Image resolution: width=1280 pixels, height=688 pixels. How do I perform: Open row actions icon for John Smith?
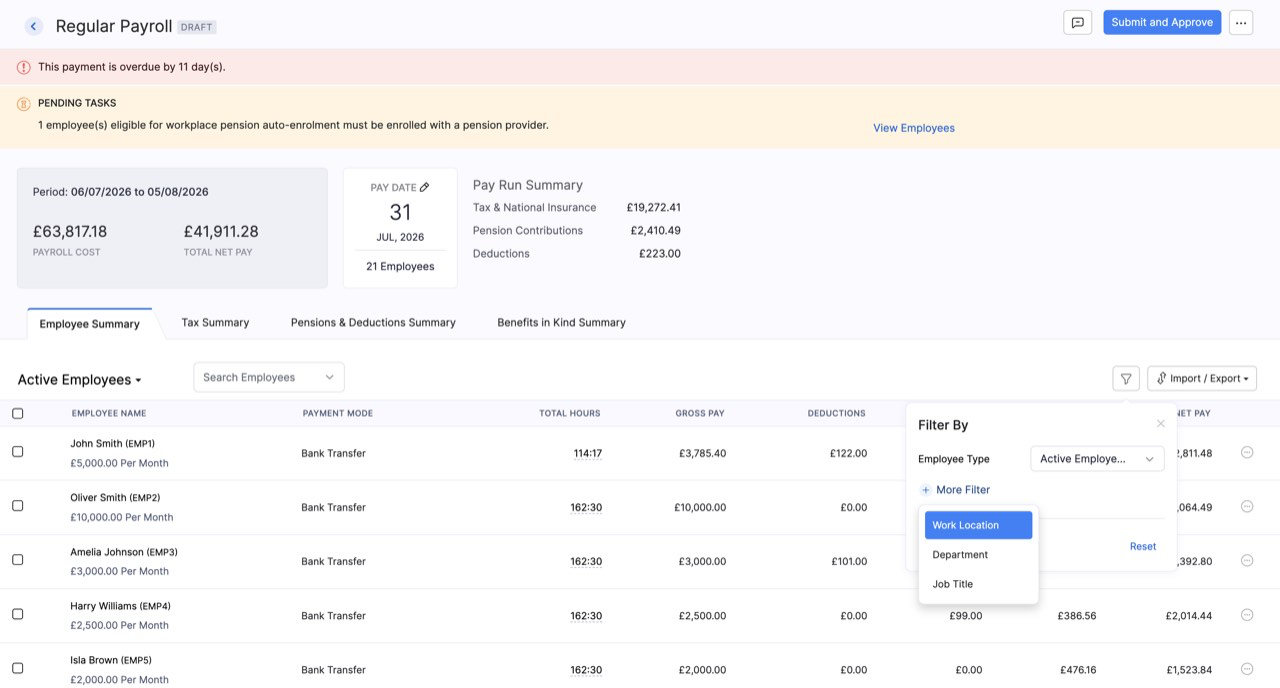(1246, 452)
